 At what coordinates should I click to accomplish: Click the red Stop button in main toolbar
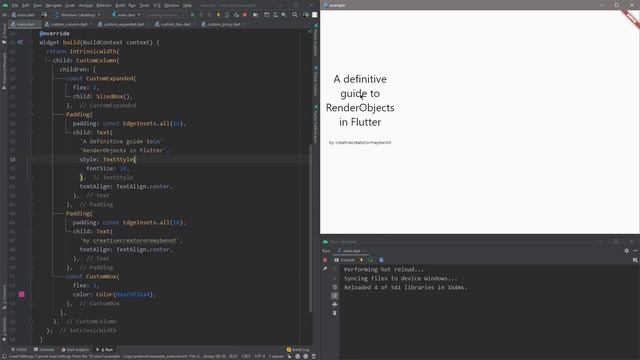click(244, 15)
